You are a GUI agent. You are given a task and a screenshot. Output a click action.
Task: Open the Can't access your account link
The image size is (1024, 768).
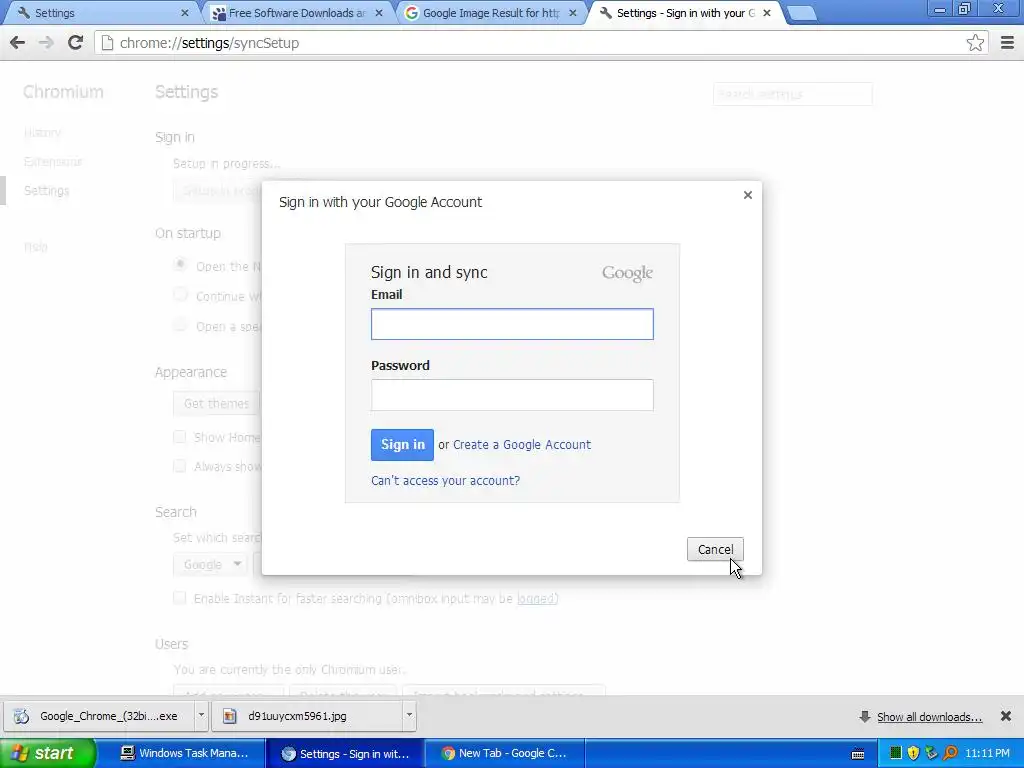(445, 481)
